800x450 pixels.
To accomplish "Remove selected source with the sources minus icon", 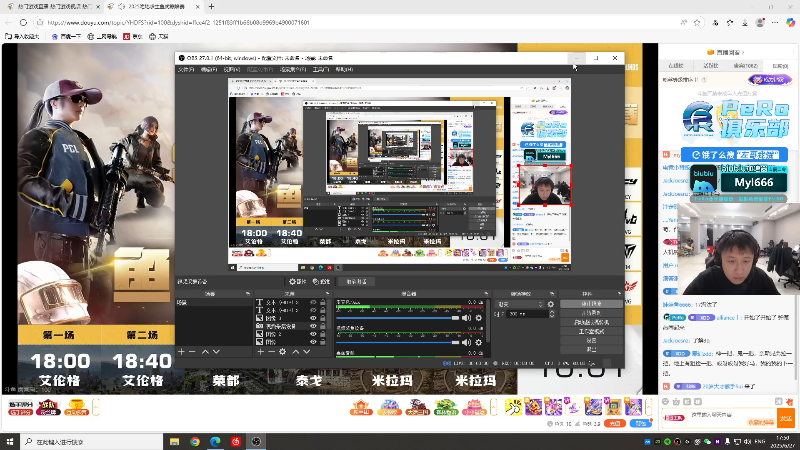I will [x=271, y=352].
